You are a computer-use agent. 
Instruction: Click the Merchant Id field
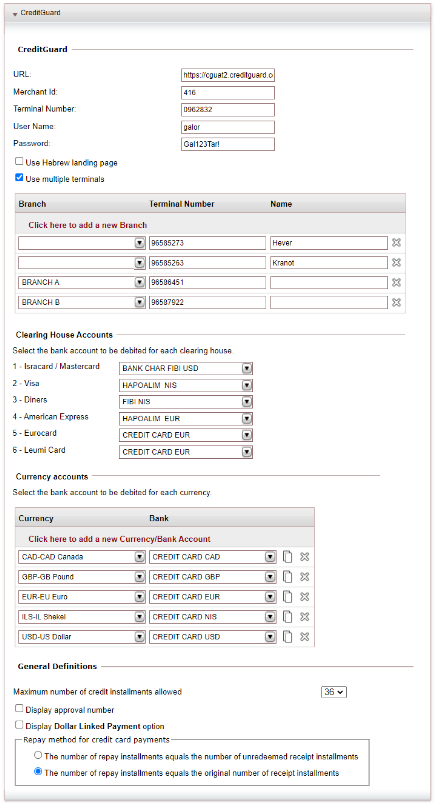click(228, 92)
